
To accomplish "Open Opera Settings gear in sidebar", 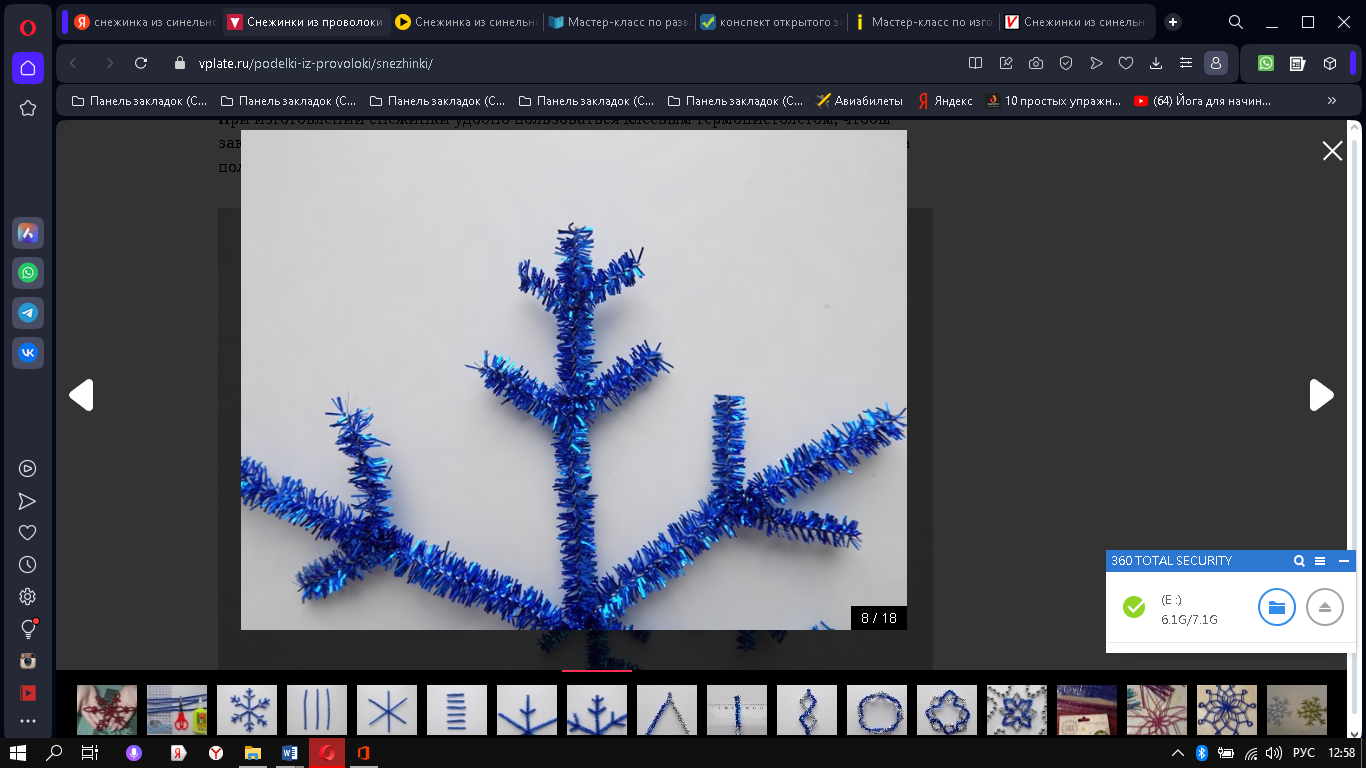I will 28,597.
